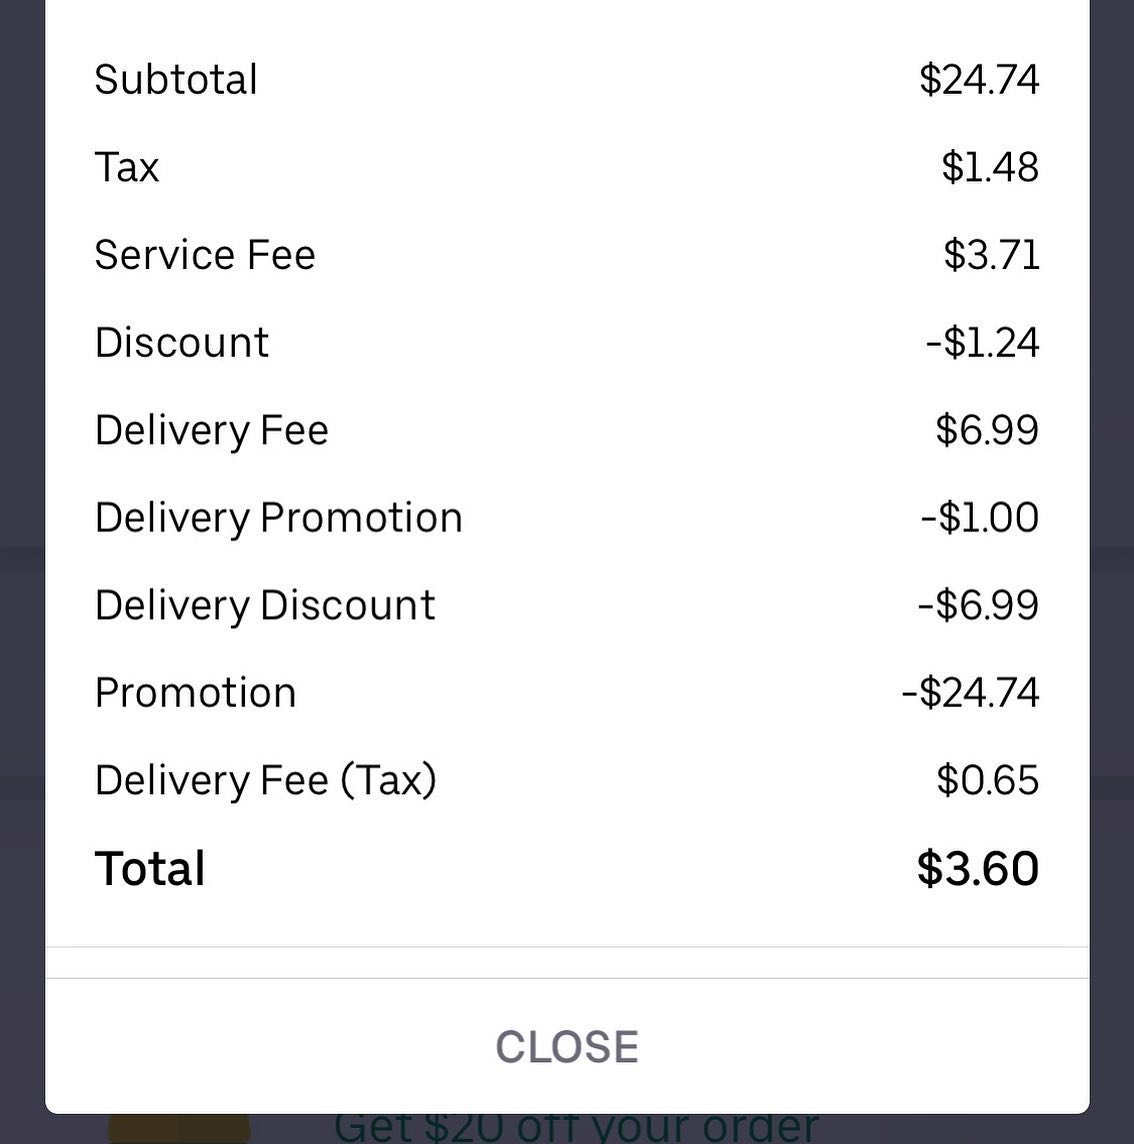Select the Delivery Discount label
Screen dimensions: 1134x1144
pos(265,606)
